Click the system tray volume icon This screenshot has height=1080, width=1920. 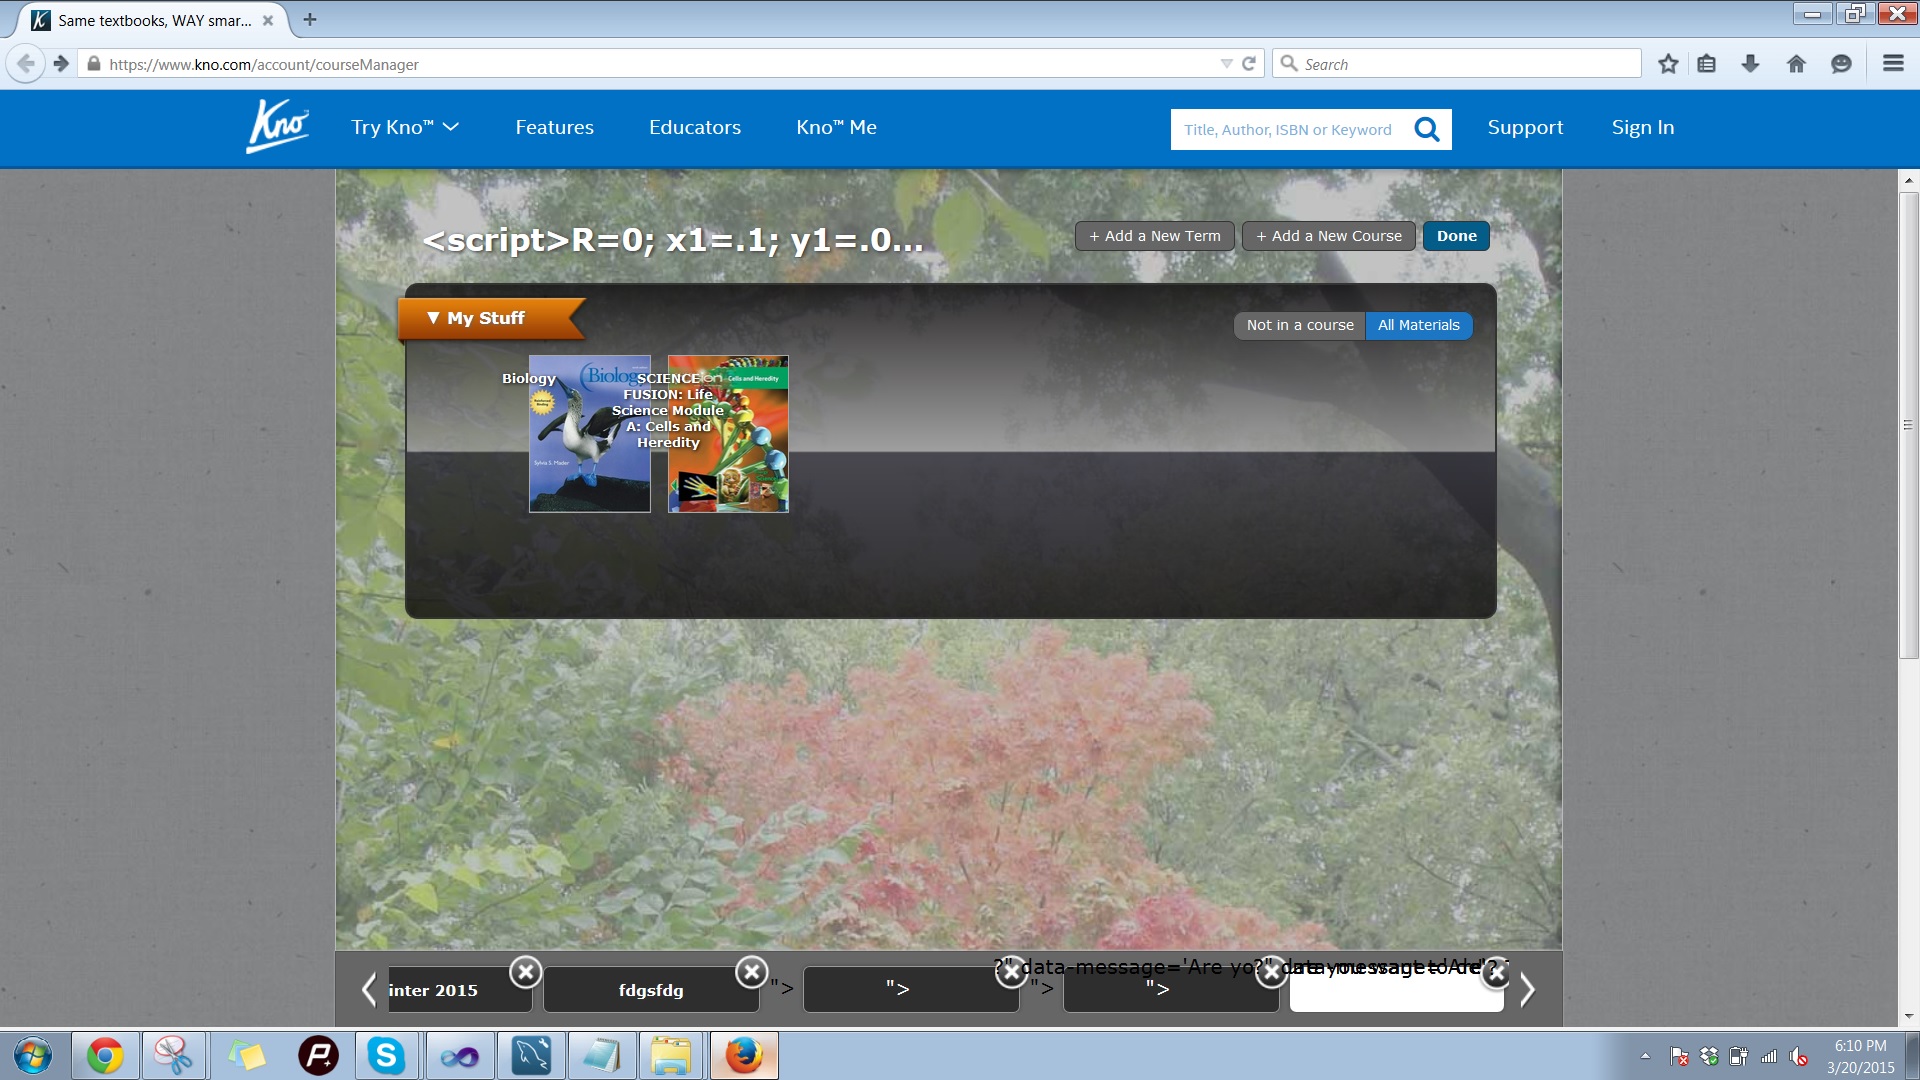(x=1799, y=1056)
